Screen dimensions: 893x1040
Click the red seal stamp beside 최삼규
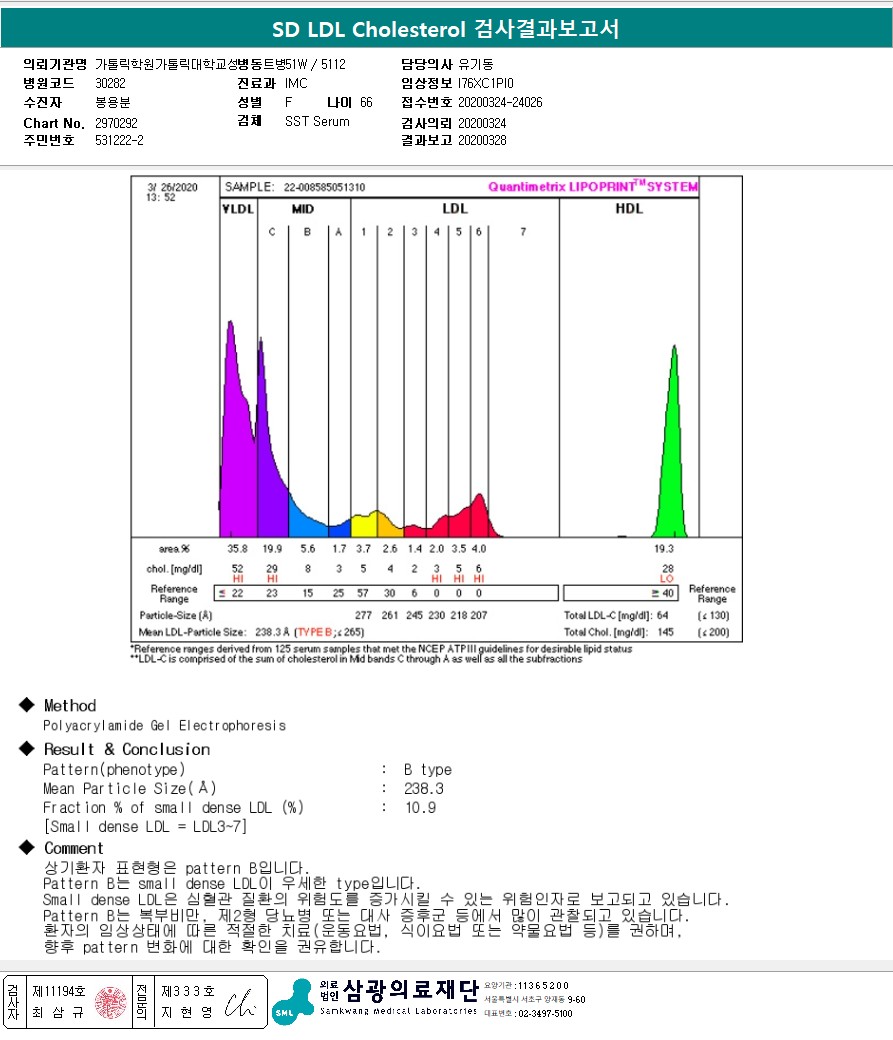[111, 1002]
